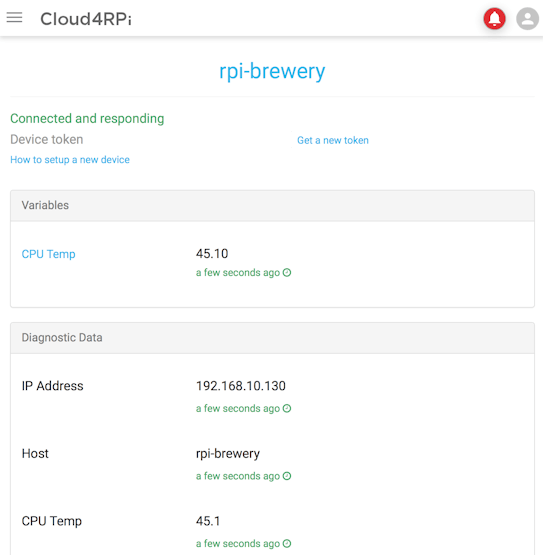Select the 192.168.10.130 IP address value

241,386
